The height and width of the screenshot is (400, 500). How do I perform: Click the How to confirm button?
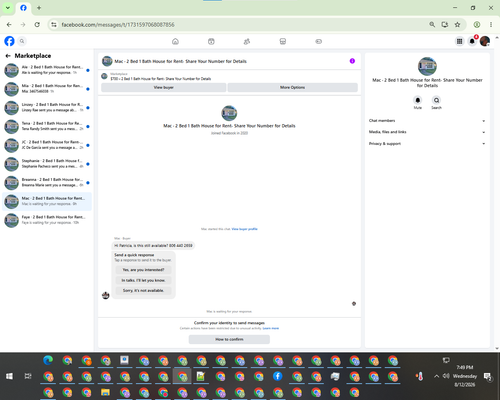pos(229,339)
